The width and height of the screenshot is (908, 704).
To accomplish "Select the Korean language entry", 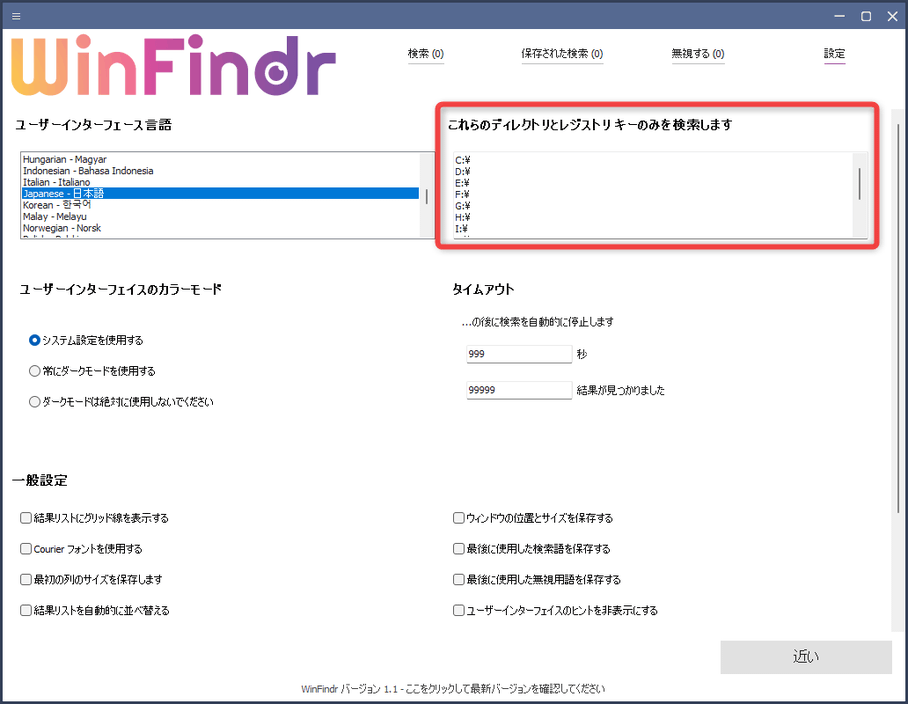I will click(x=220, y=205).
